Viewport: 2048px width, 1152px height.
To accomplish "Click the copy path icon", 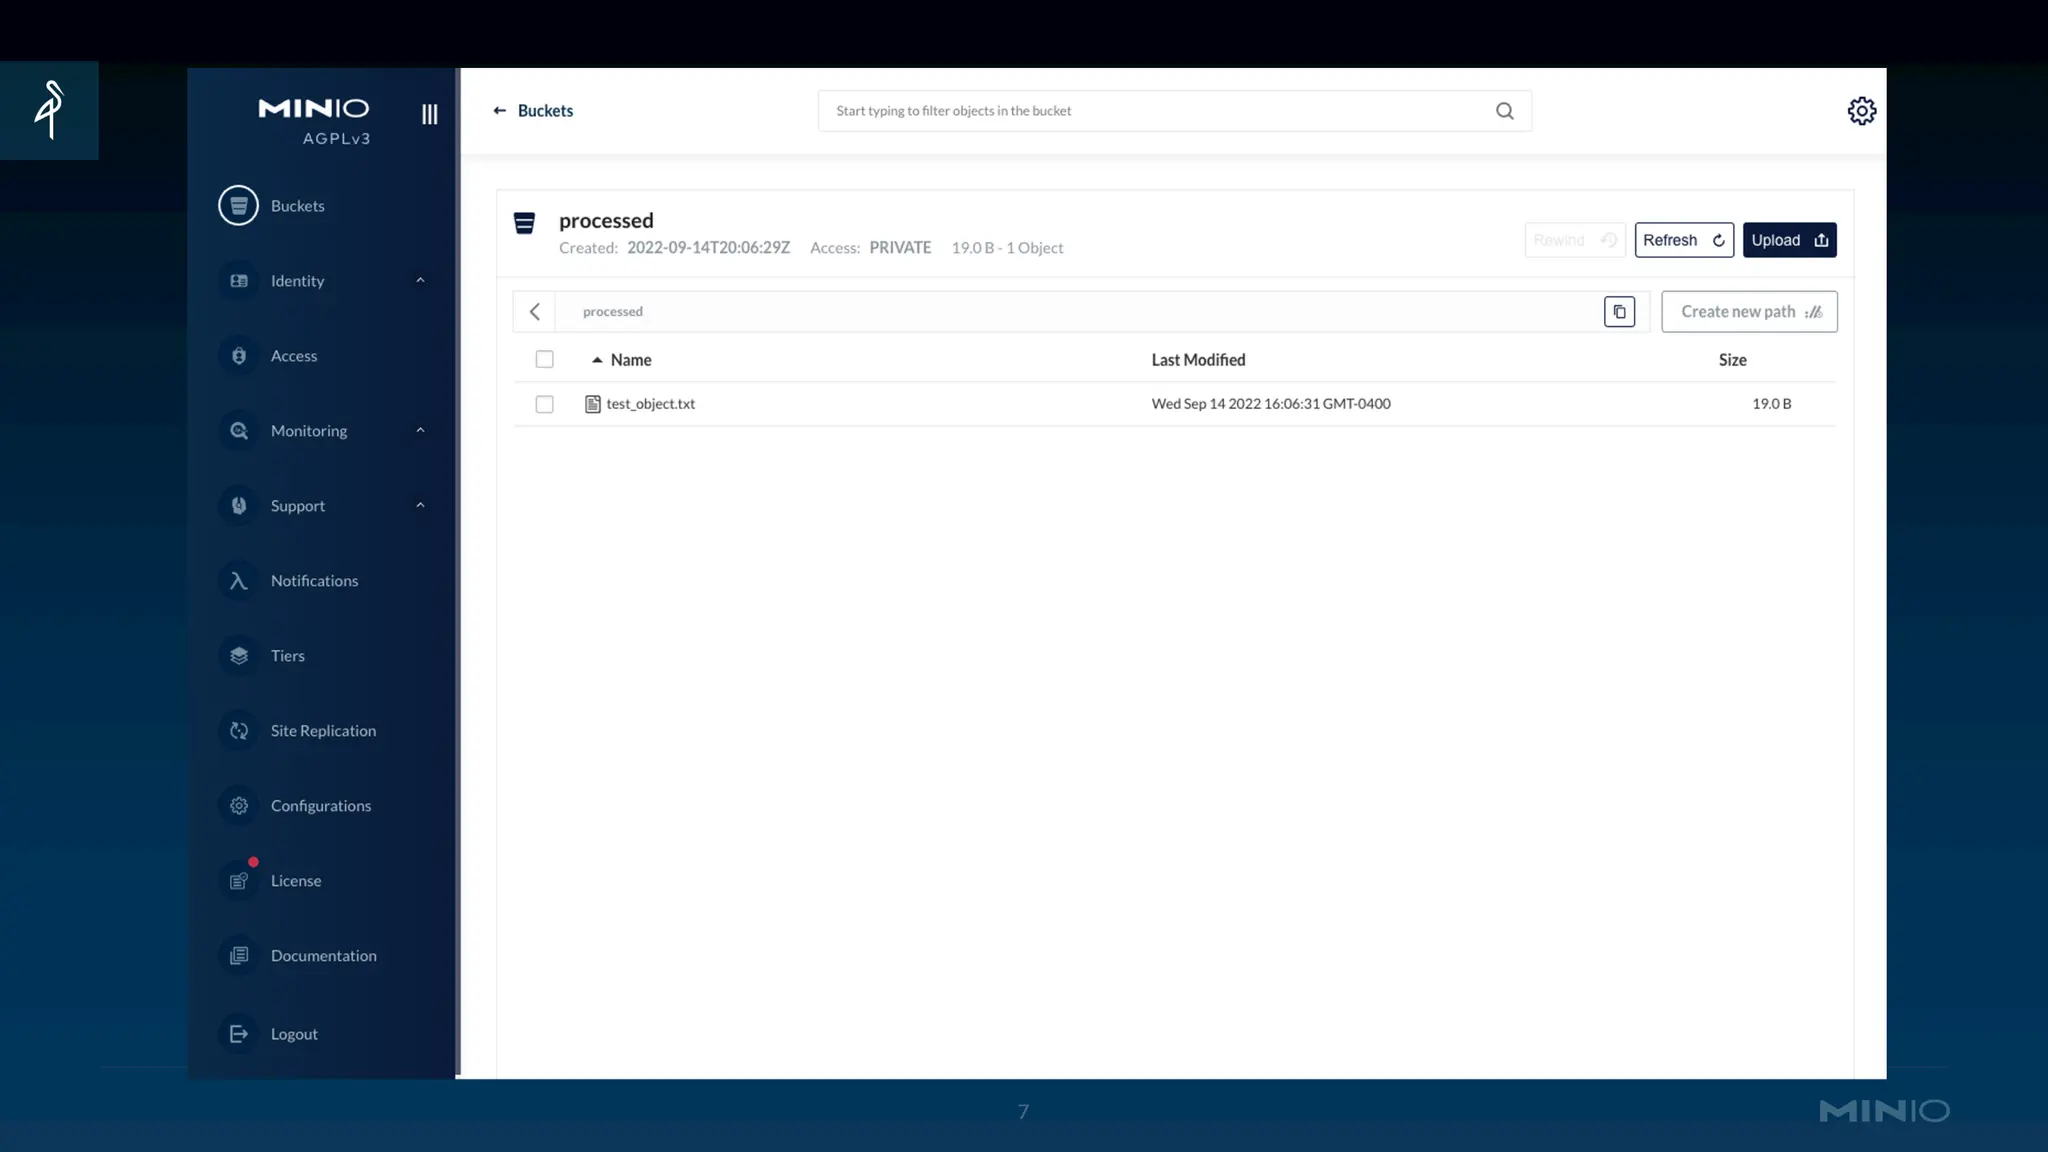I will tap(1619, 312).
